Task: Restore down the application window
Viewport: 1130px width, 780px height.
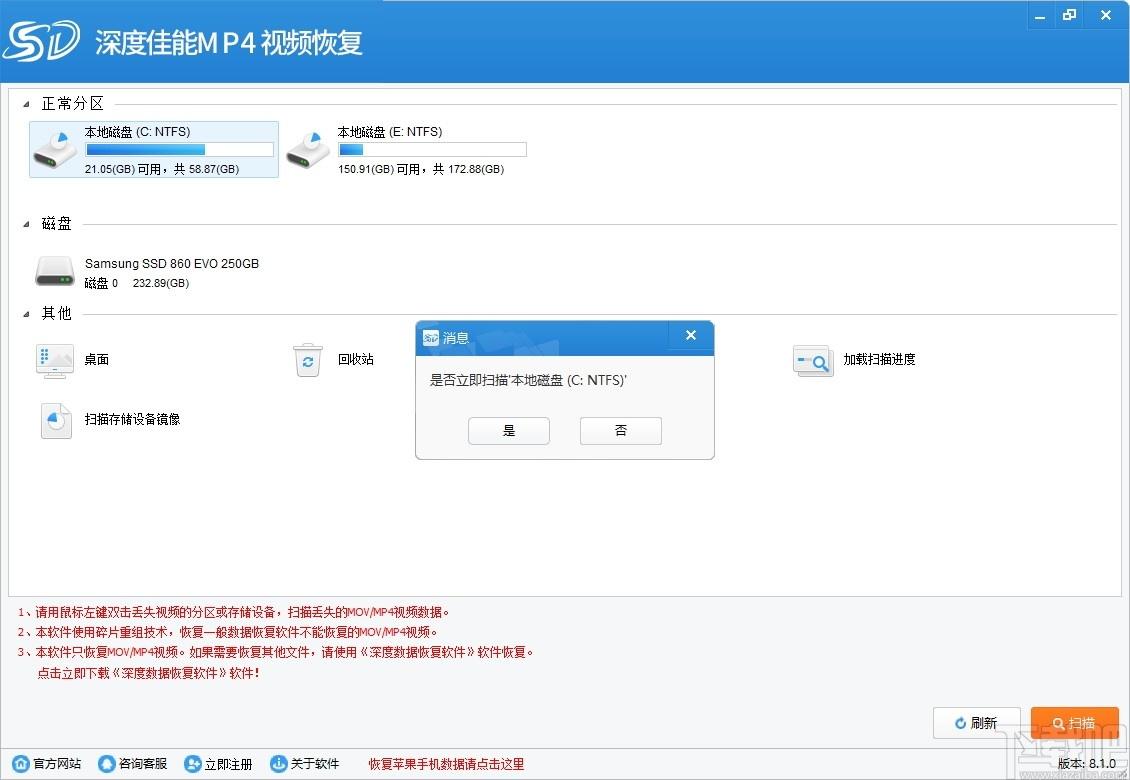Action: [1069, 15]
